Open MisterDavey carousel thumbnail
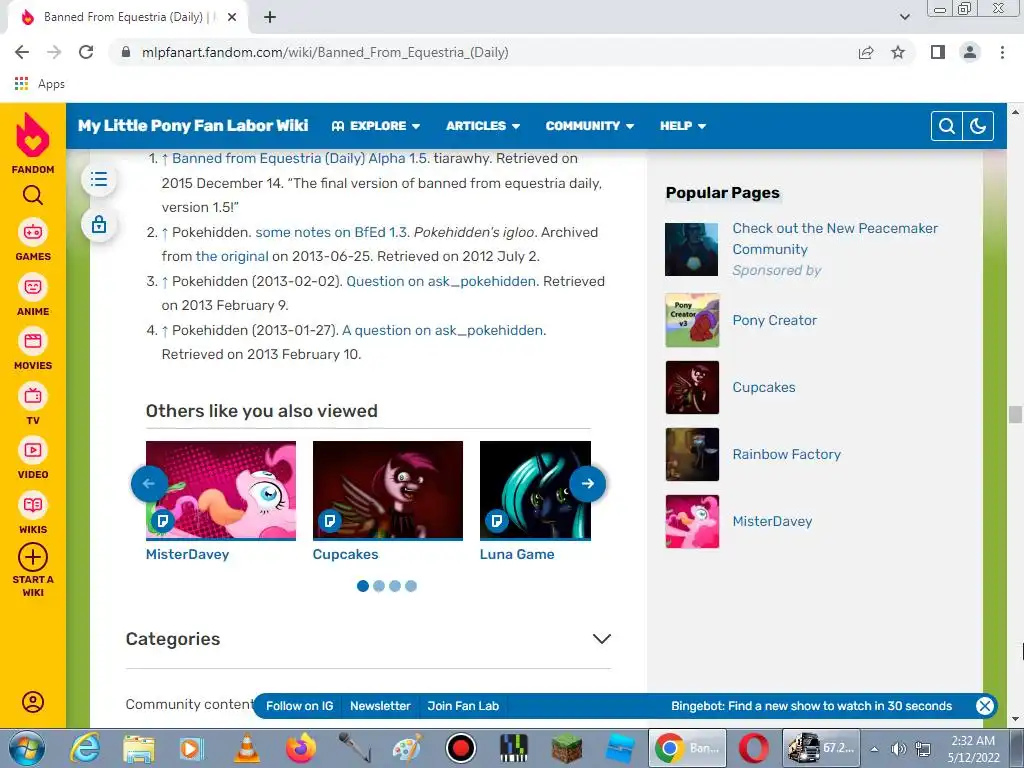Image resolution: width=1024 pixels, height=768 pixels. pyautogui.click(x=221, y=490)
